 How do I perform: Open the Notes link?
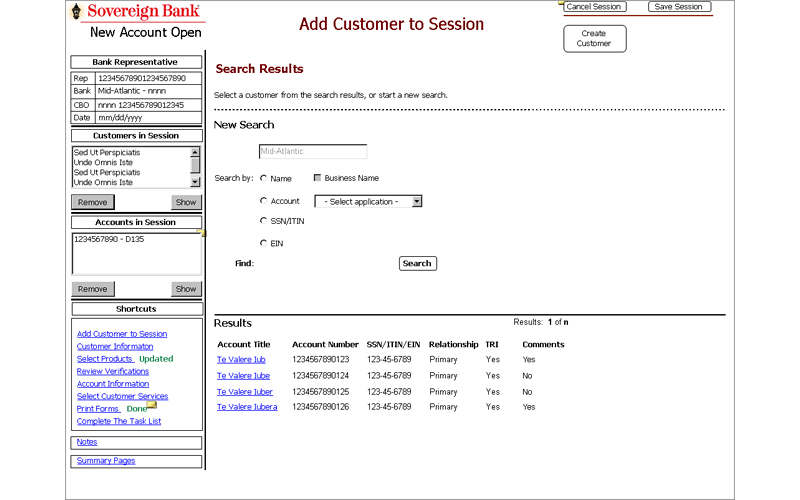pyautogui.click(x=87, y=442)
